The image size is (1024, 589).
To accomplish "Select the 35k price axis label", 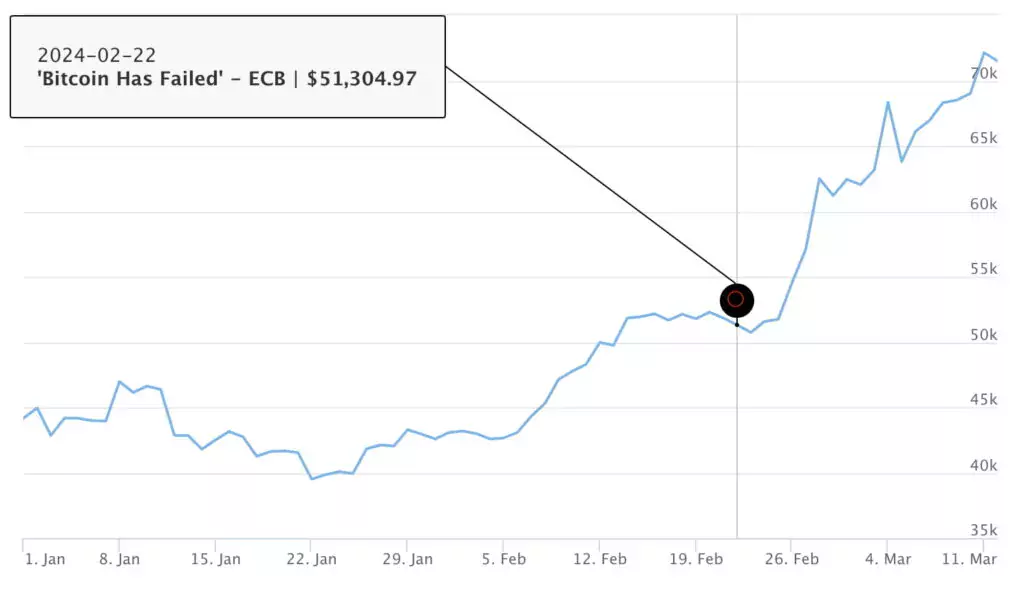I will (x=984, y=530).
